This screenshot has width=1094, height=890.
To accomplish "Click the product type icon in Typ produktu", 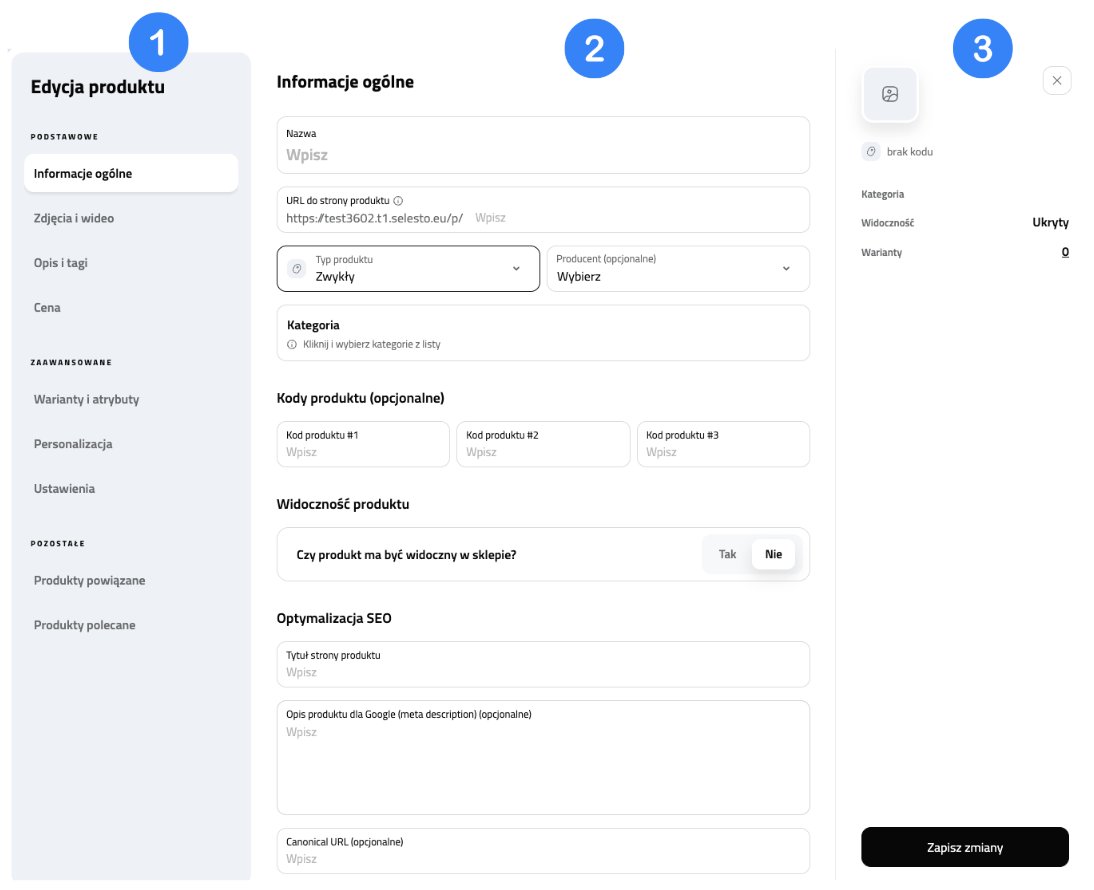I will (296, 268).
